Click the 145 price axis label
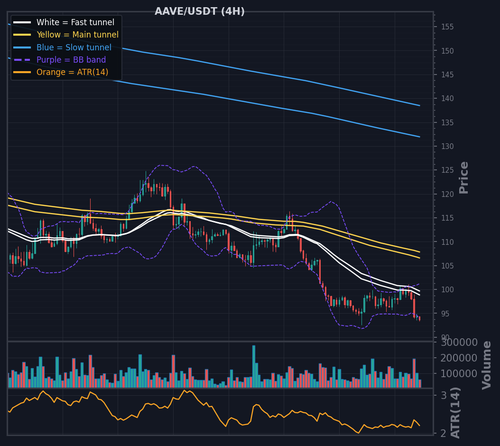 point(447,75)
